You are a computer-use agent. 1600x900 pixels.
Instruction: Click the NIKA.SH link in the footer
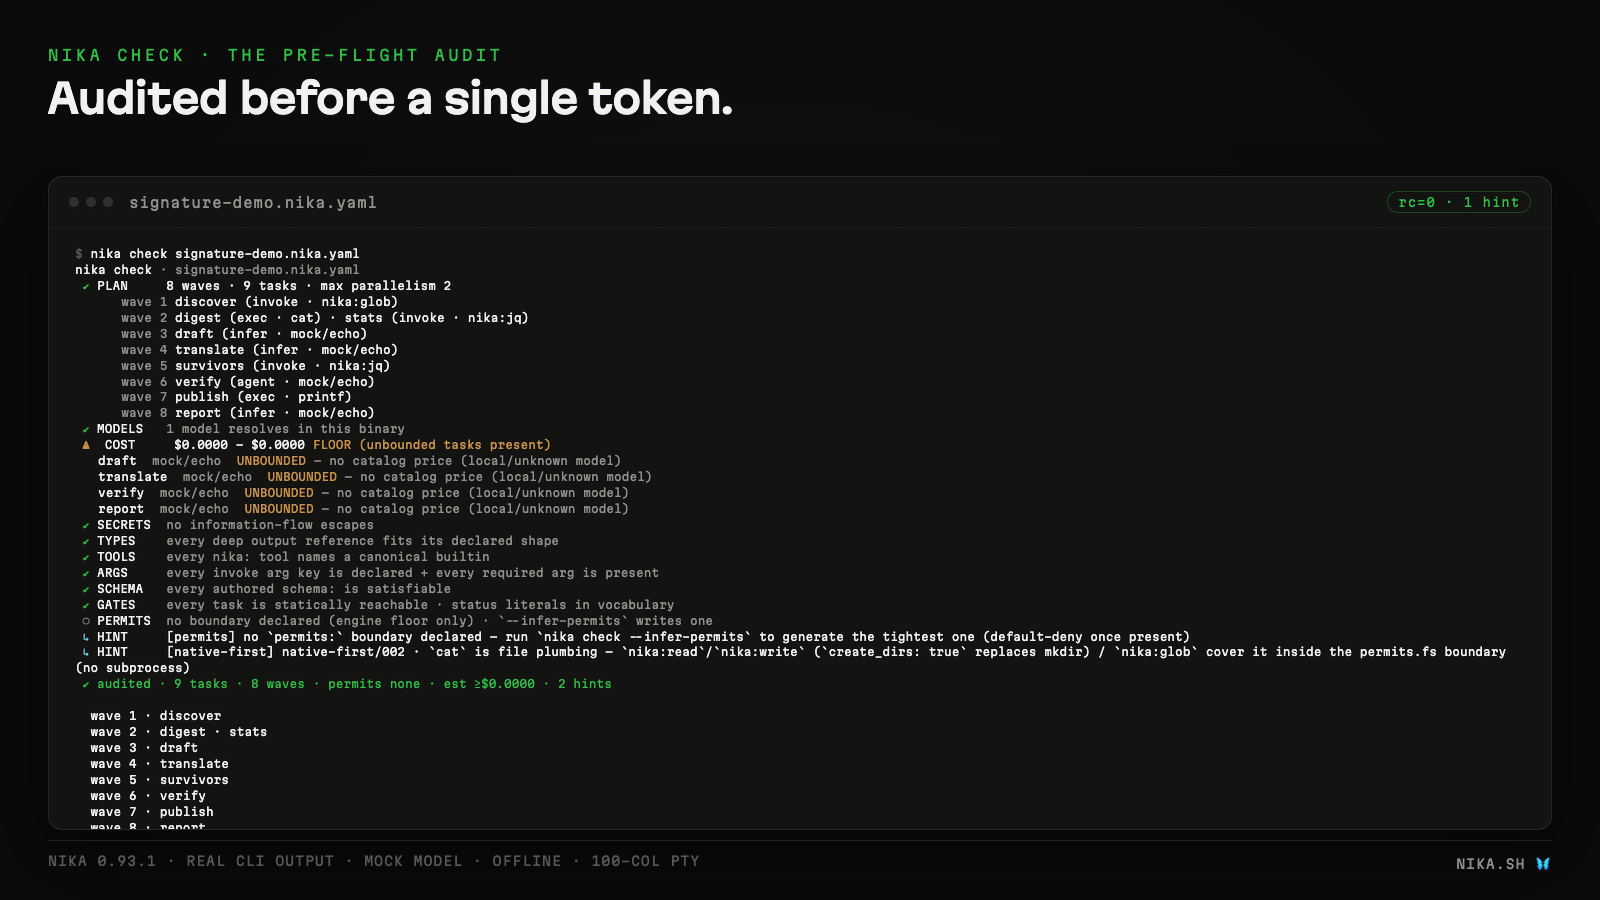point(1490,864)
